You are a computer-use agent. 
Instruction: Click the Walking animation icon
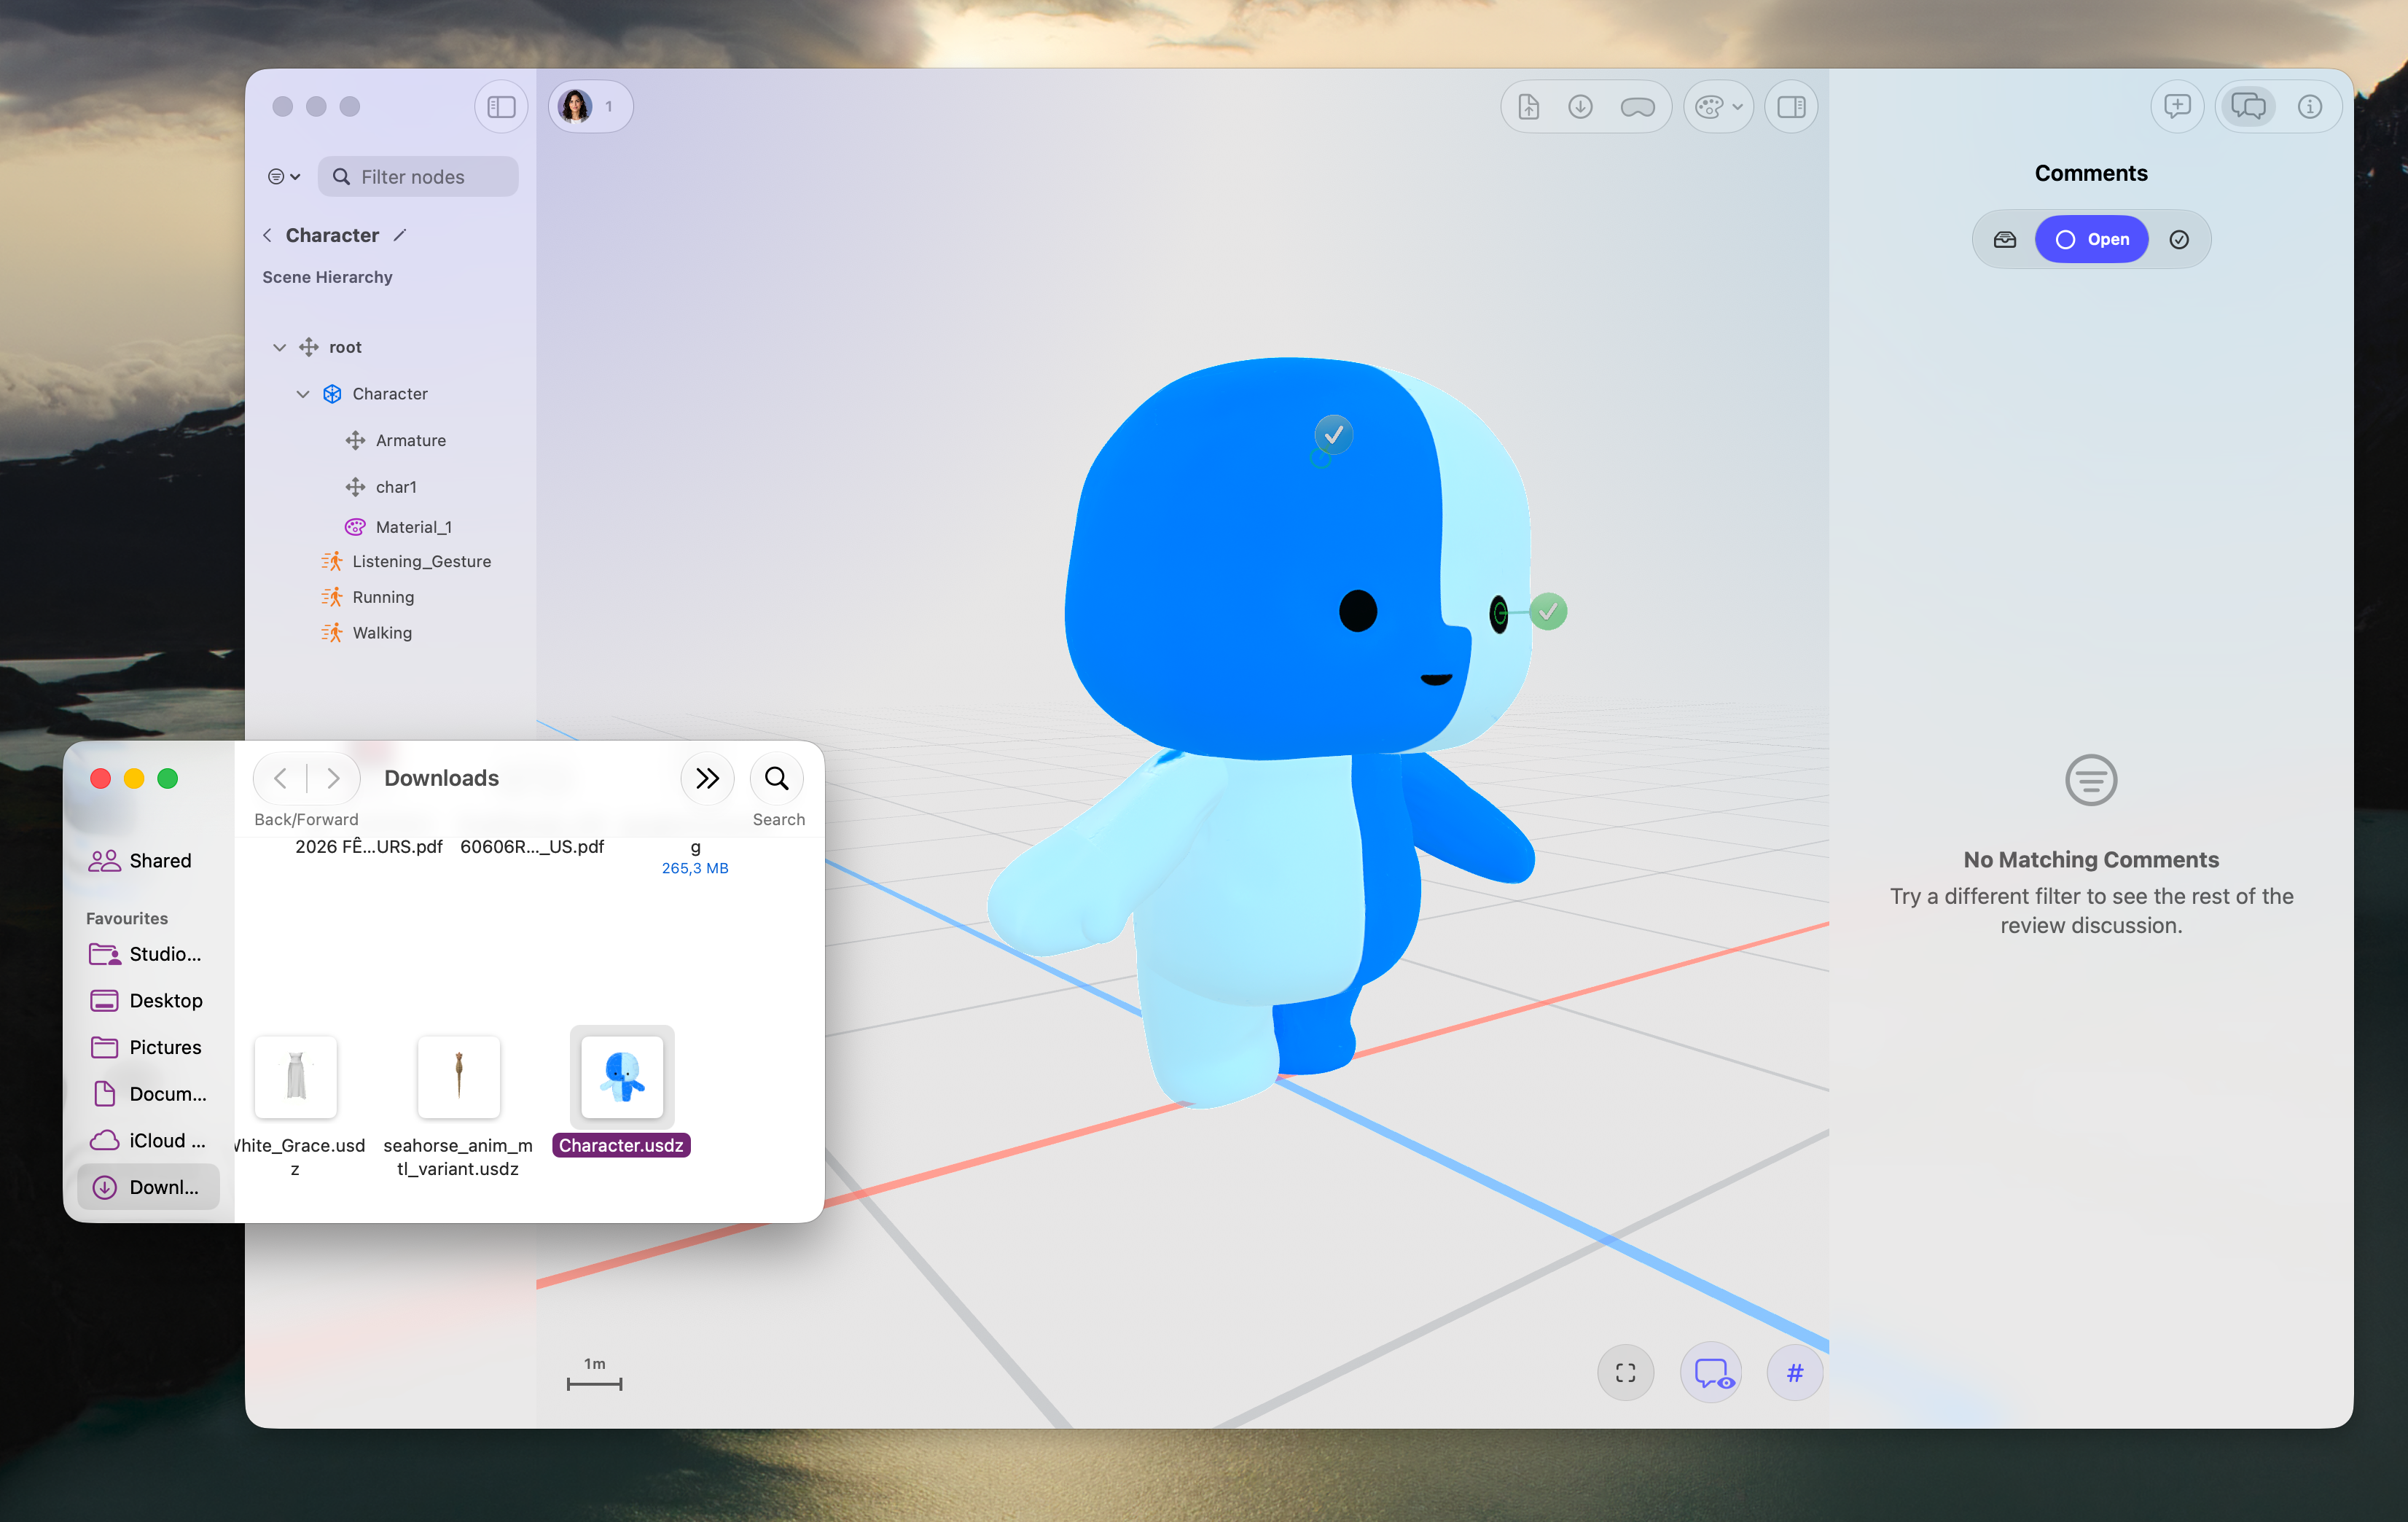click(332, 633)
